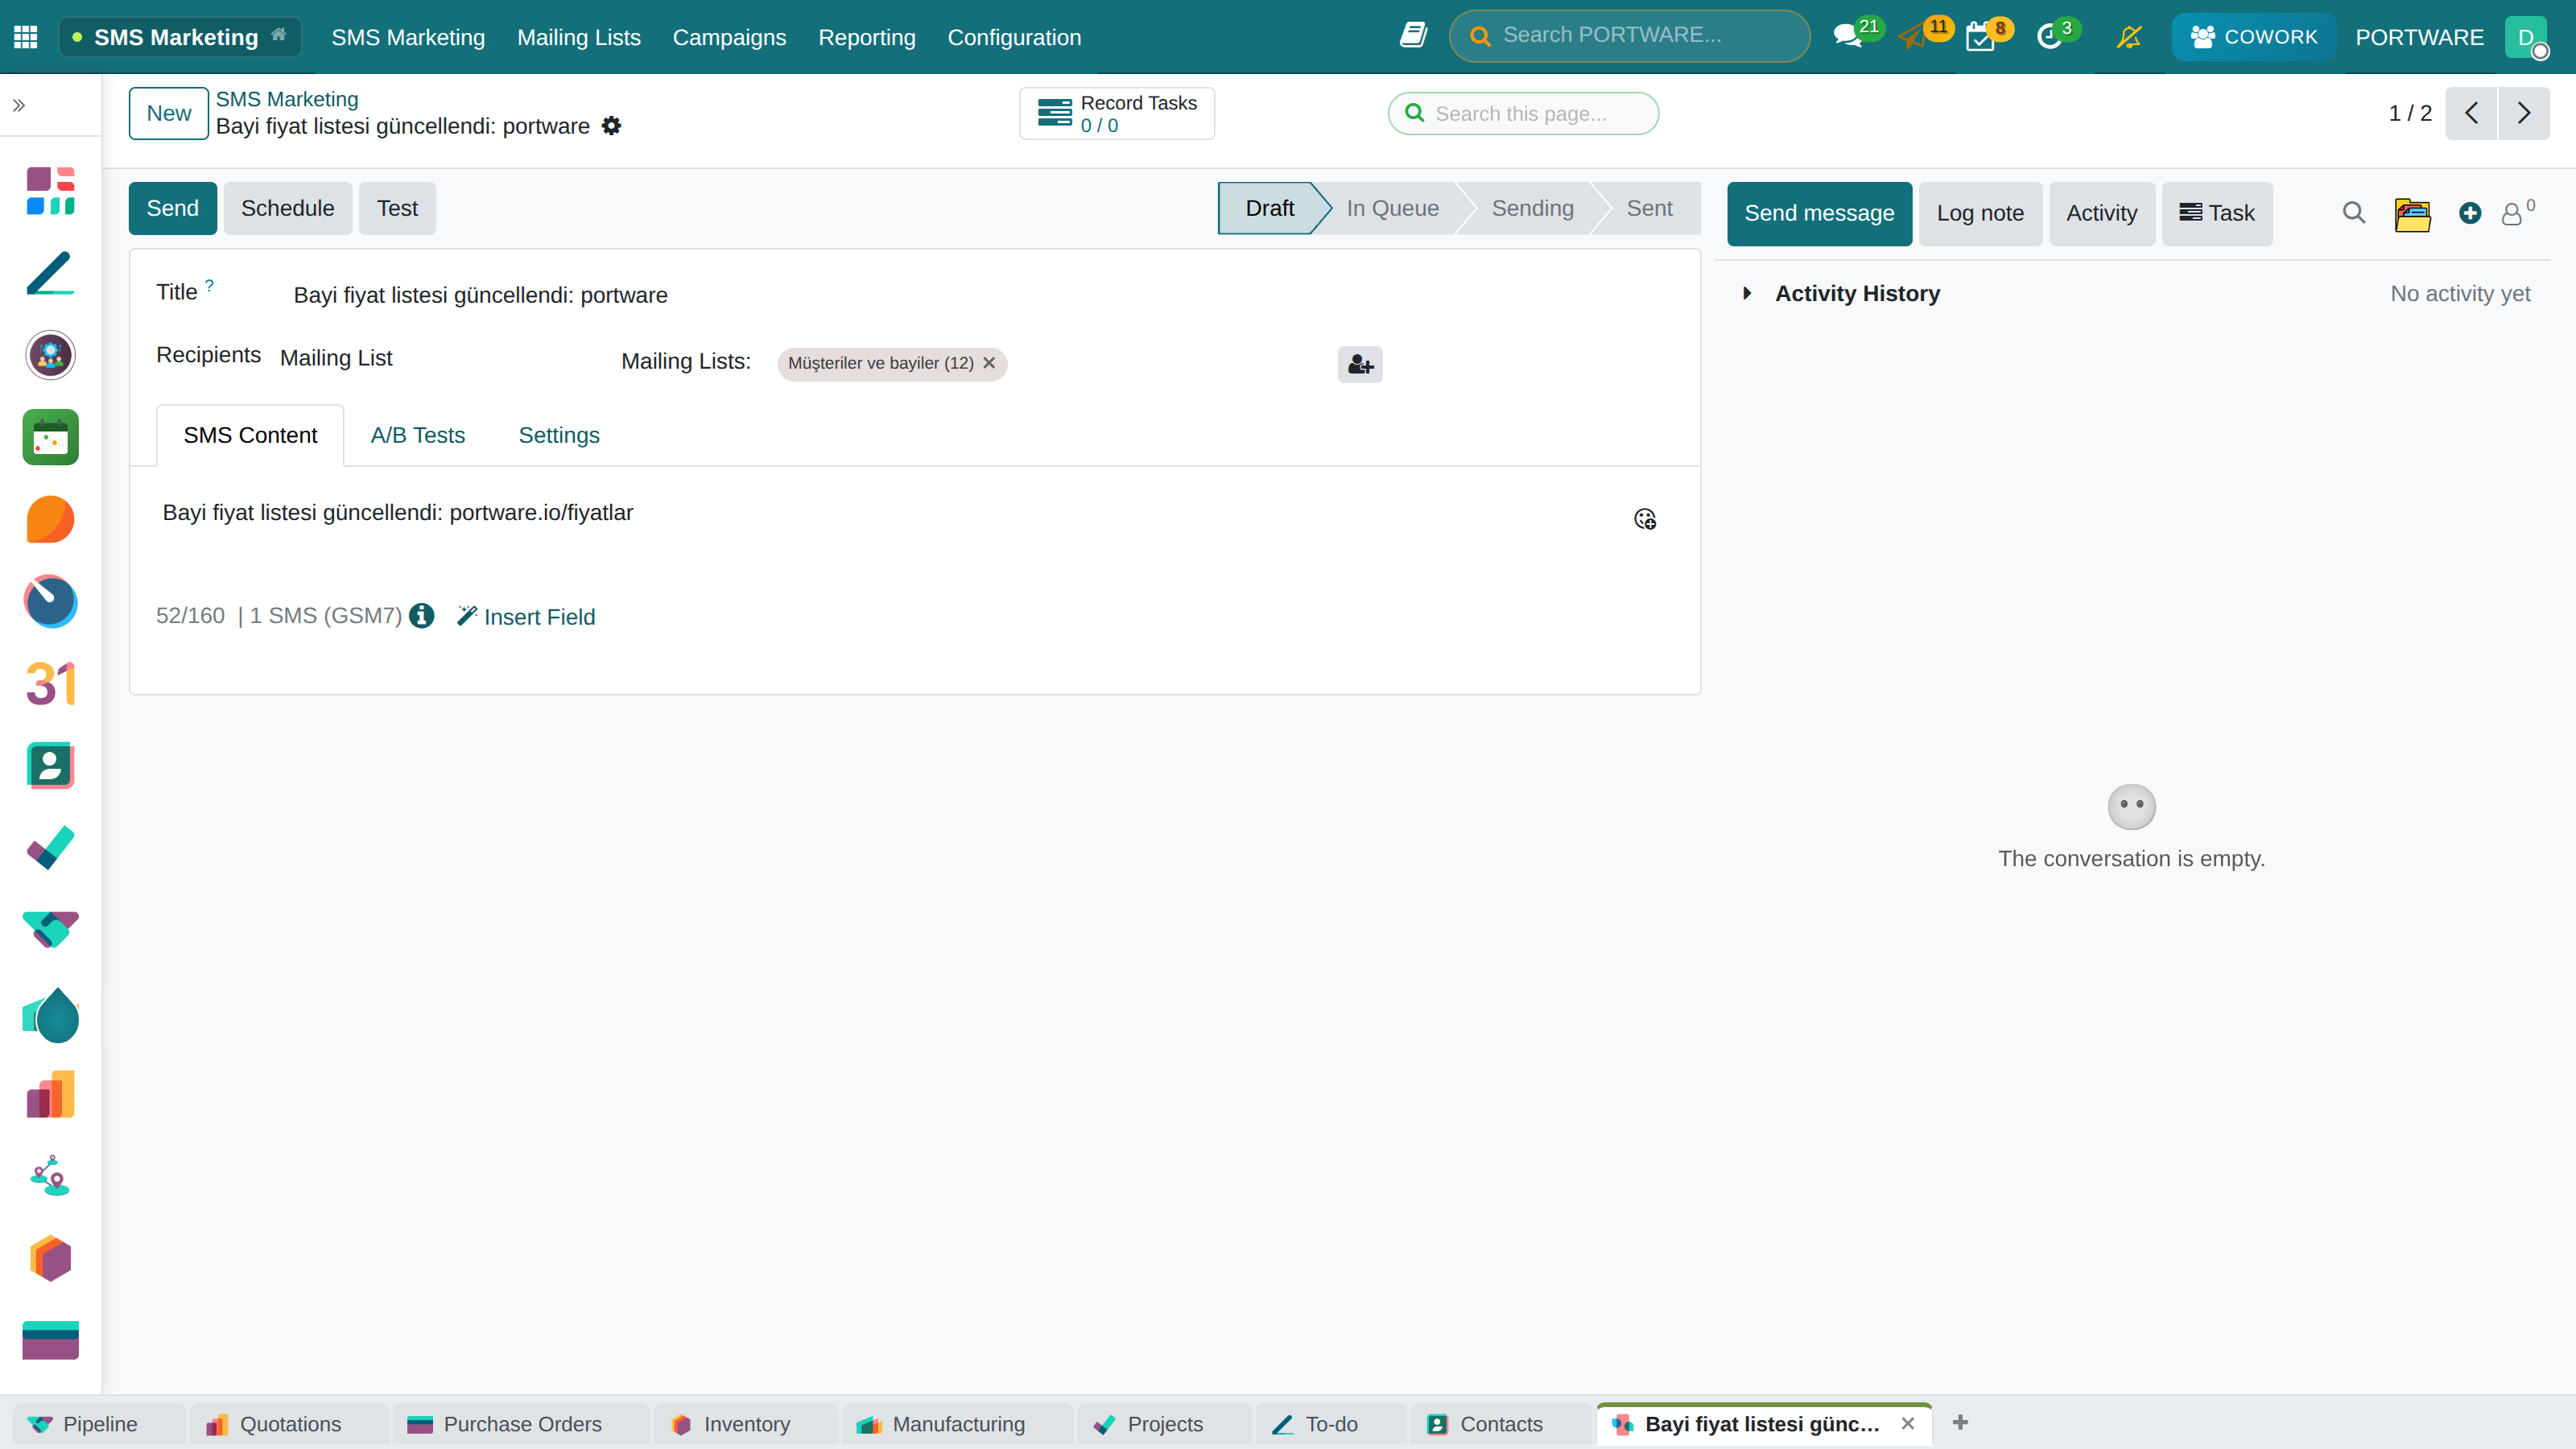Screen dimensions: 2576x1449
Task: Open the orange cube Inventory sidebar icon
Action: point(50,1259)
